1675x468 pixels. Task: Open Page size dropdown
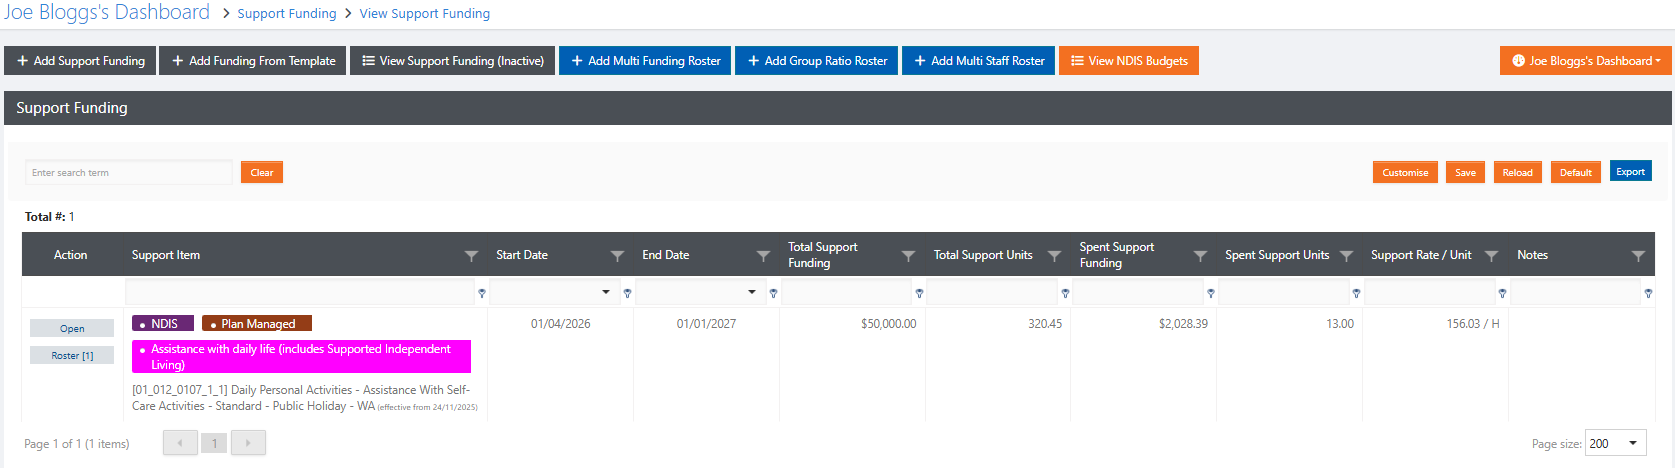point(1615,443)
